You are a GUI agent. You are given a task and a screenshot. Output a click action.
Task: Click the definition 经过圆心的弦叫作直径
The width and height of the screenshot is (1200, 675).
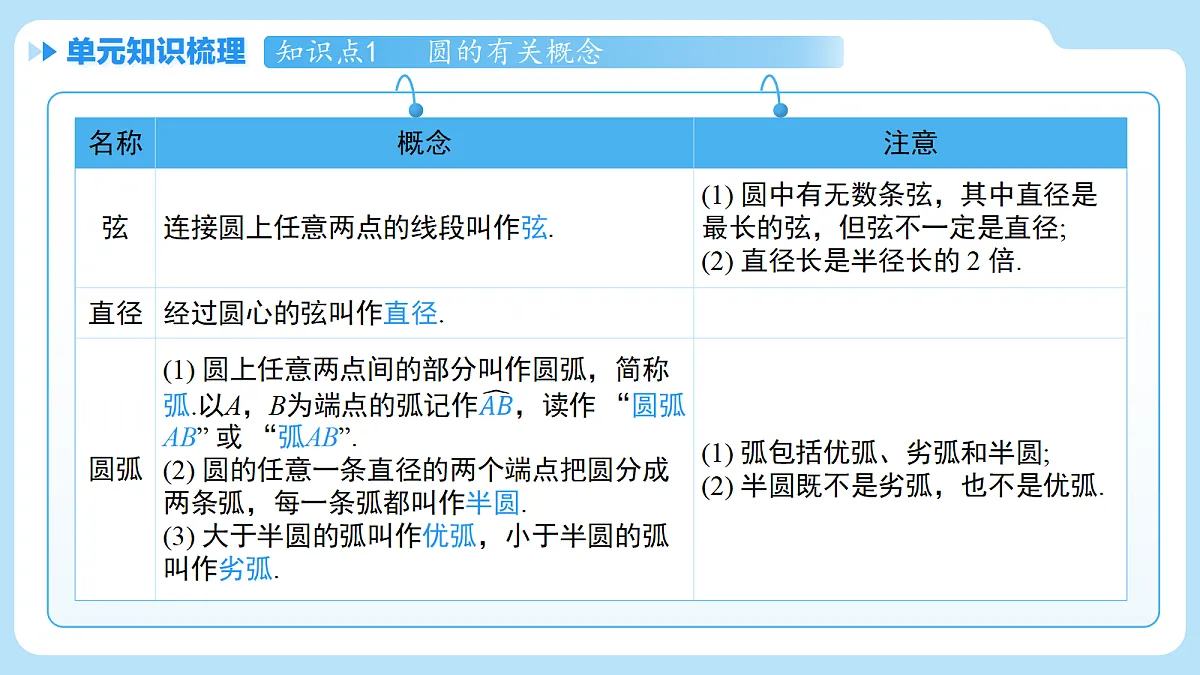pyautogui.click(x=303, y=313)
